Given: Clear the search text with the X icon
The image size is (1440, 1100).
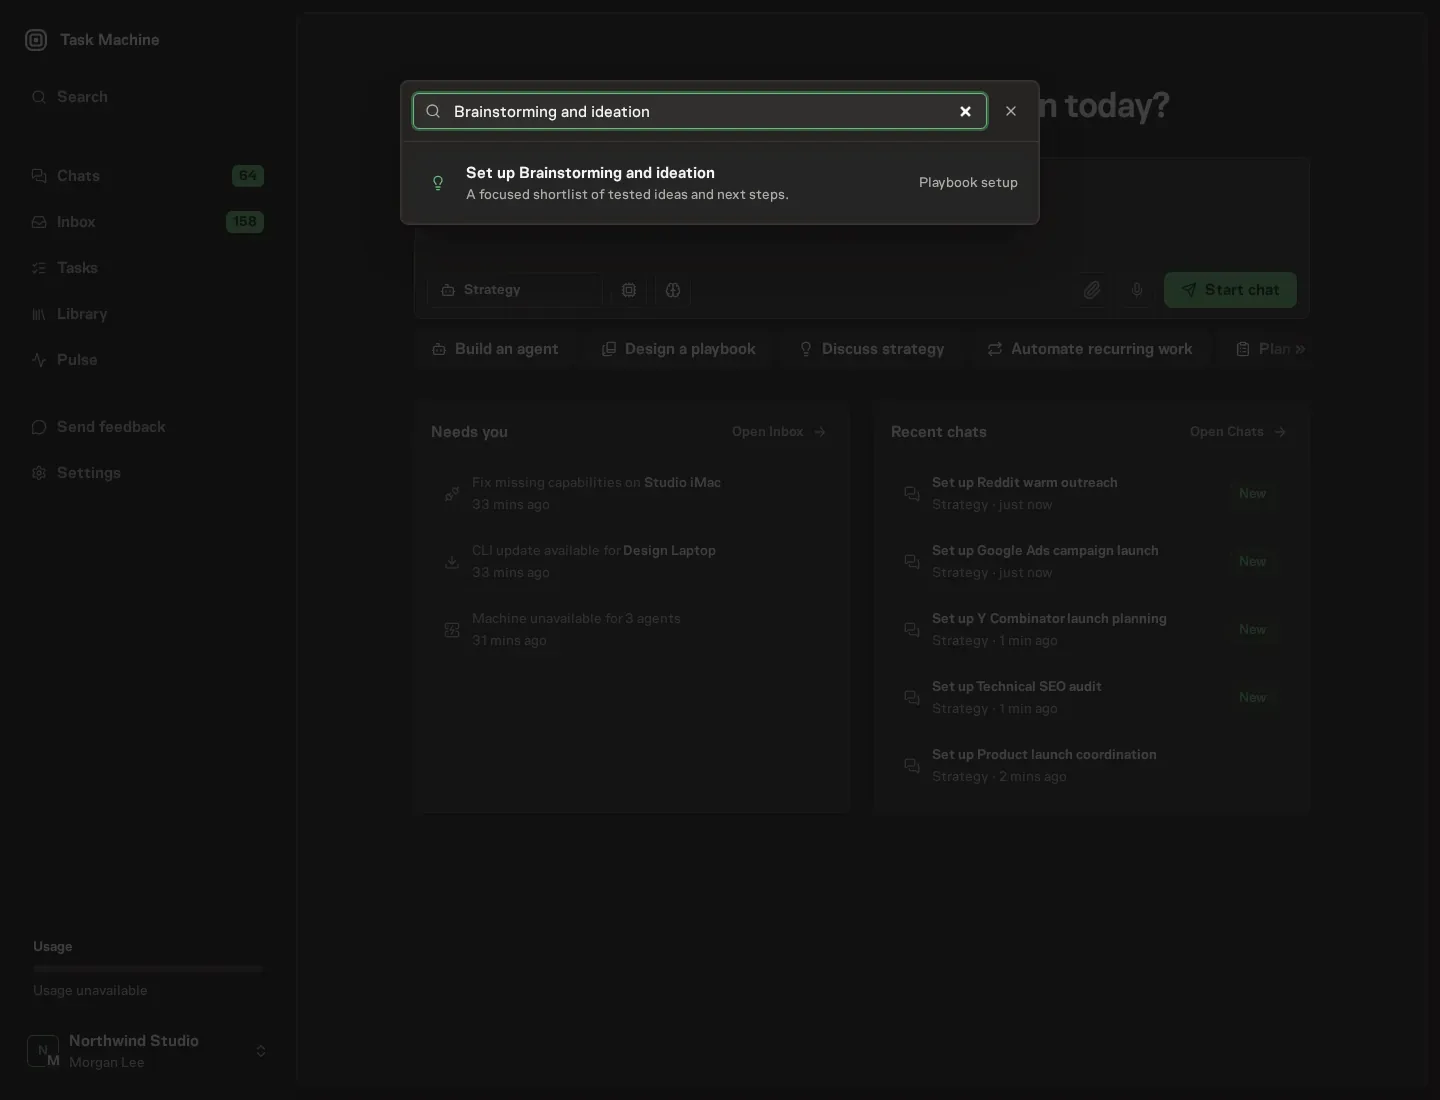Looking at the screenshot, I should point(965,111).
